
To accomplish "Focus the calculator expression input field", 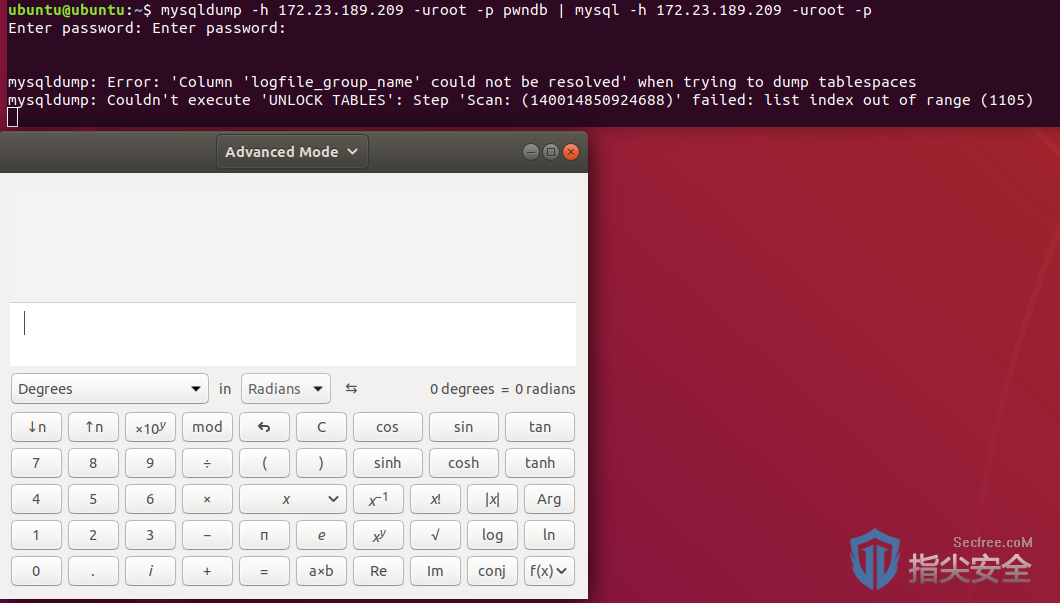I will [x=293, y=334].
